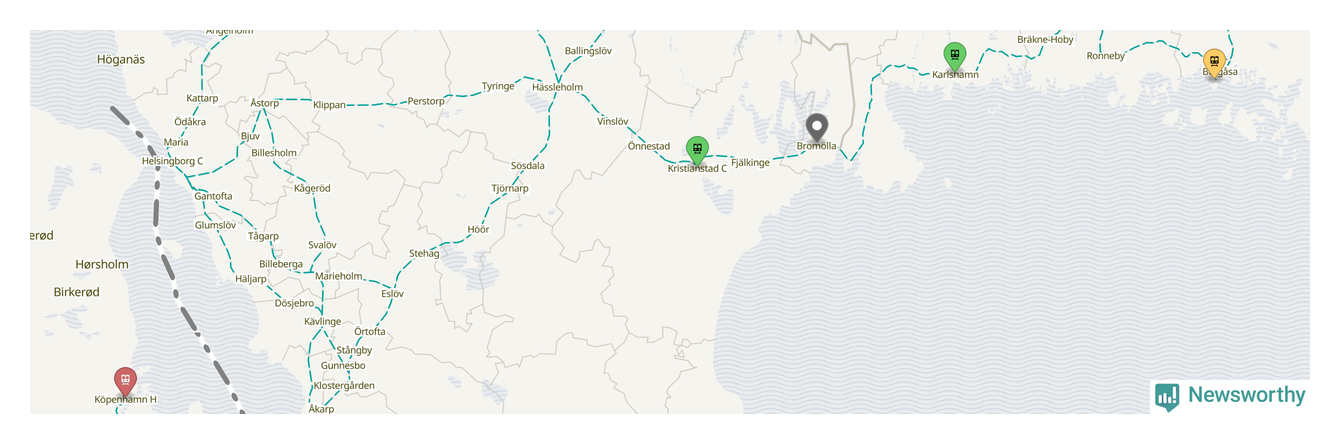1340x444 pixels.
Task: Select the Höör town label
Action: (x=478, y=230)
